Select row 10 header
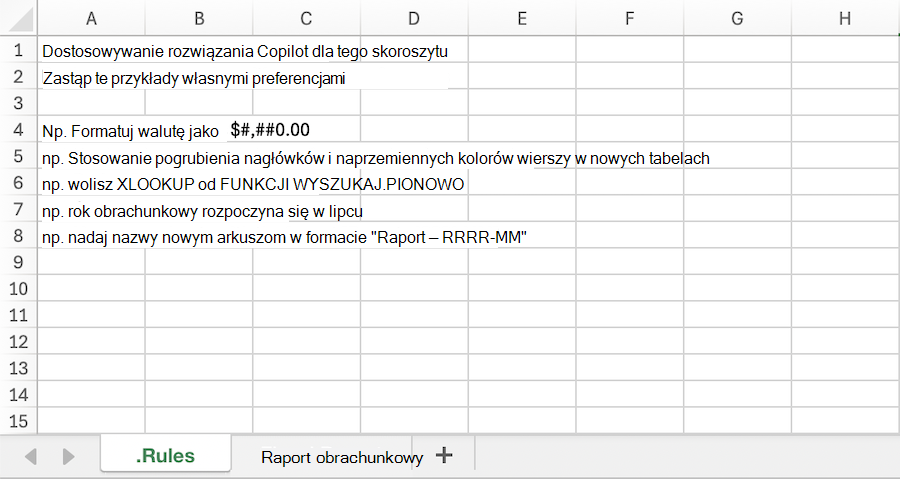This screenshot has width=900, height=479. 18,289
